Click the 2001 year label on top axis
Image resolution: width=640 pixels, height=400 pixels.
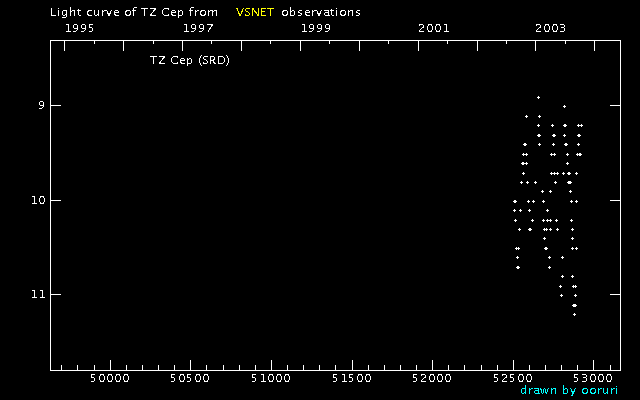pos(433,28)
